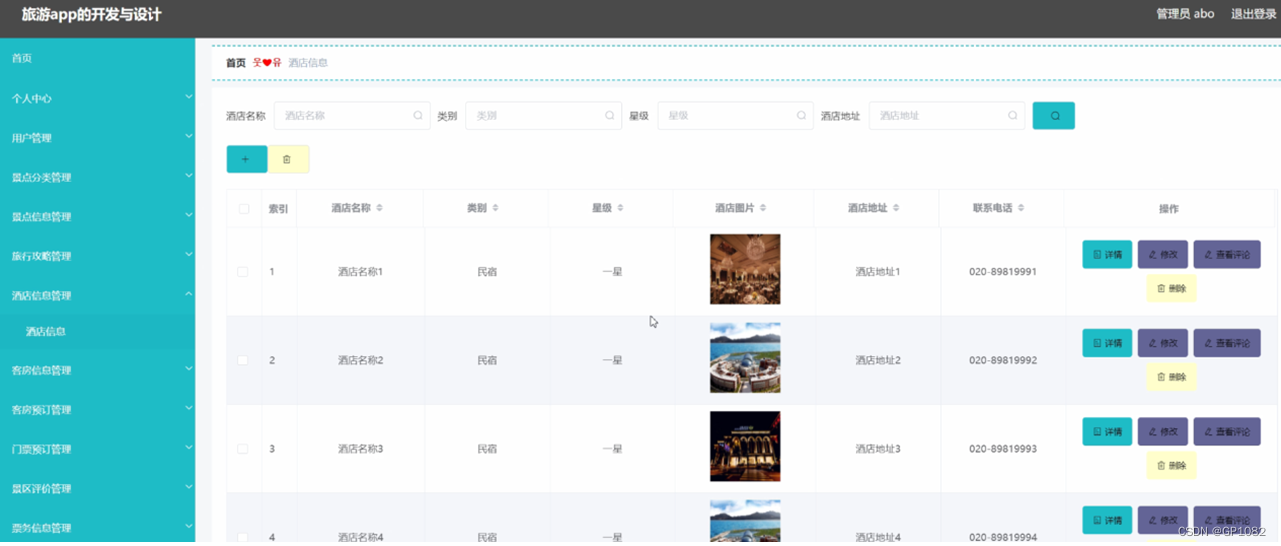Collapse 酒店信息管理 sidebar menu
This screenshot has width=1281, height=546.
tap(97, 295)
